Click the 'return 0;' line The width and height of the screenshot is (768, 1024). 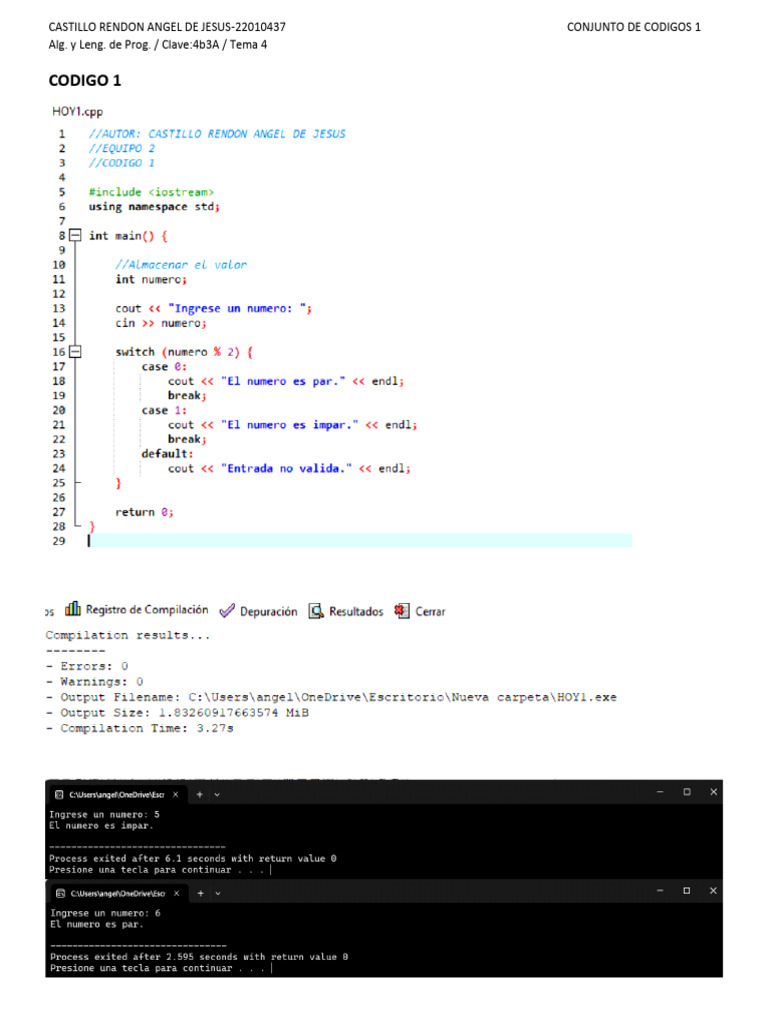(144, 512)
